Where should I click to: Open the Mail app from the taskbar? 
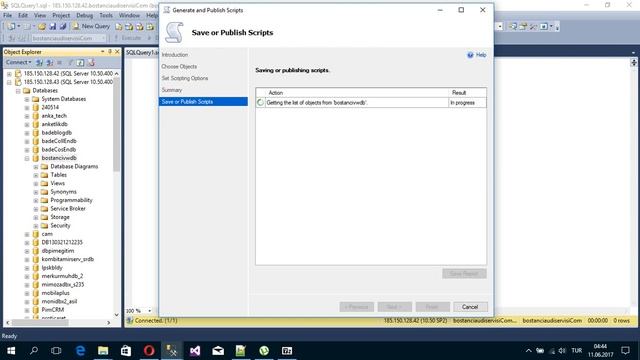click(218, 351)
